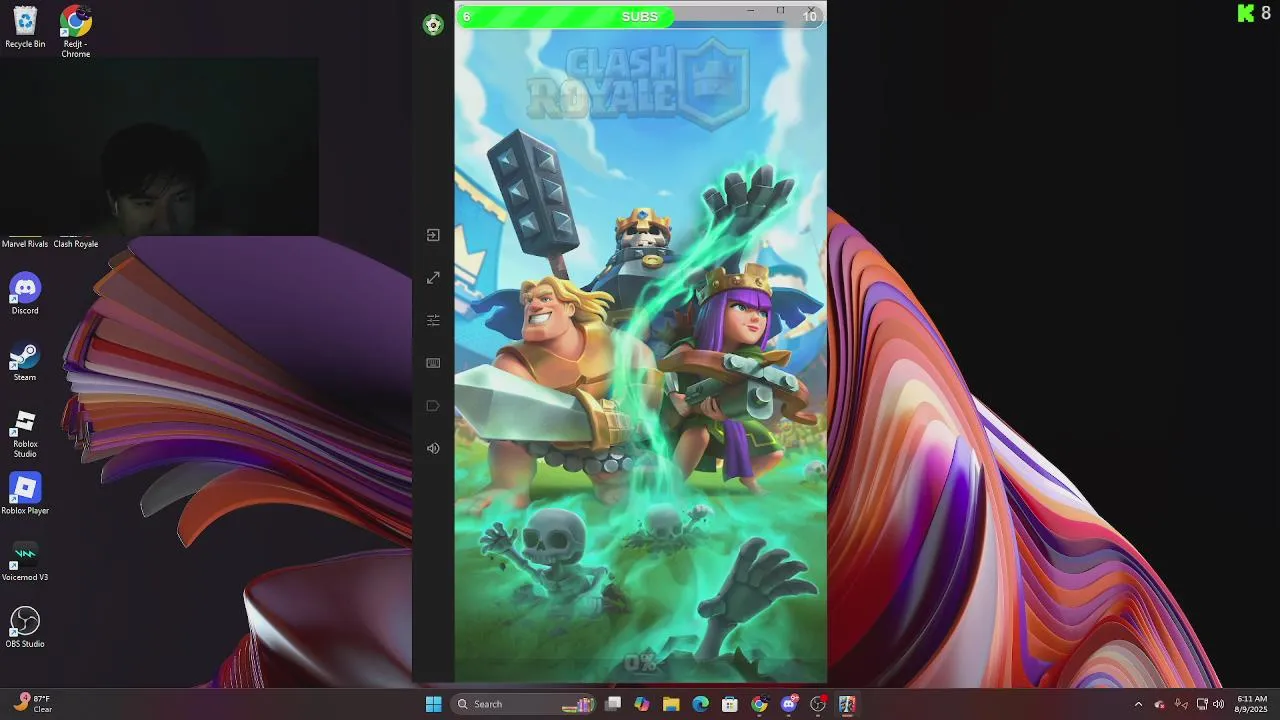Select the Voicemod V3 desktop shortcut
Image resolution: width=1280 pixels, height=720 pixels.
click(25, 562)
